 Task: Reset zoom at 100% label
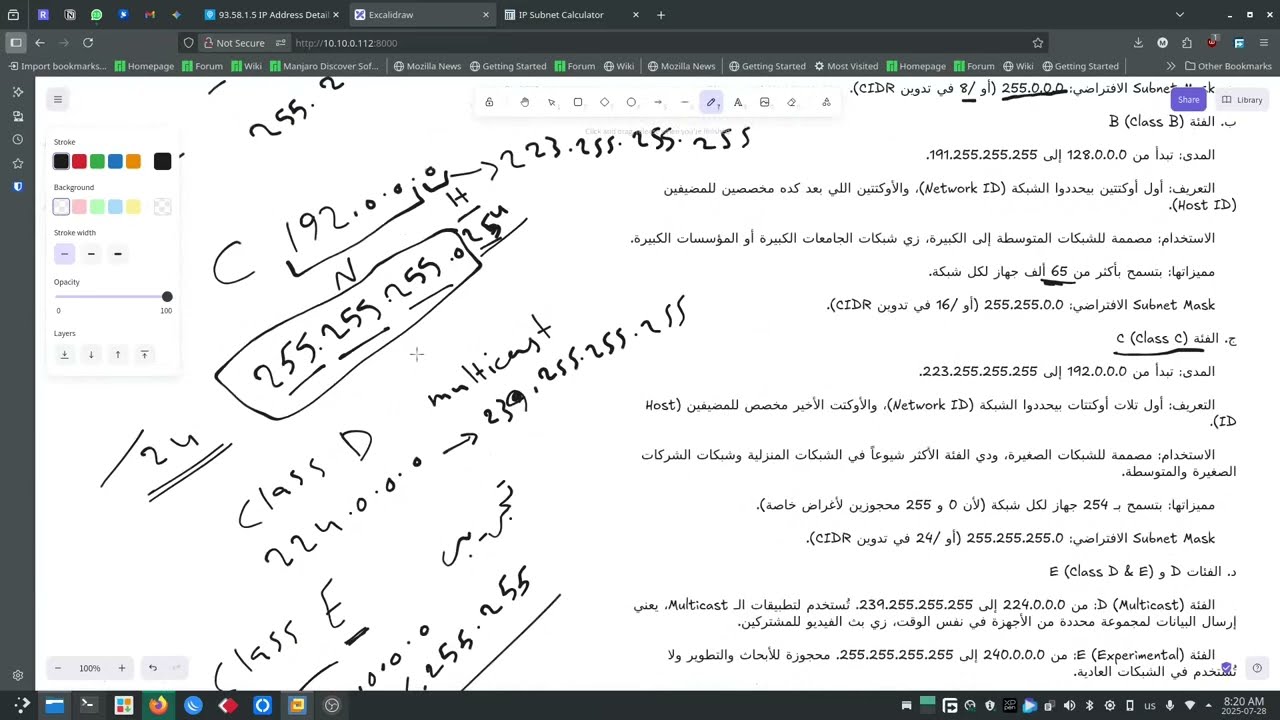[x=90, y=668]
